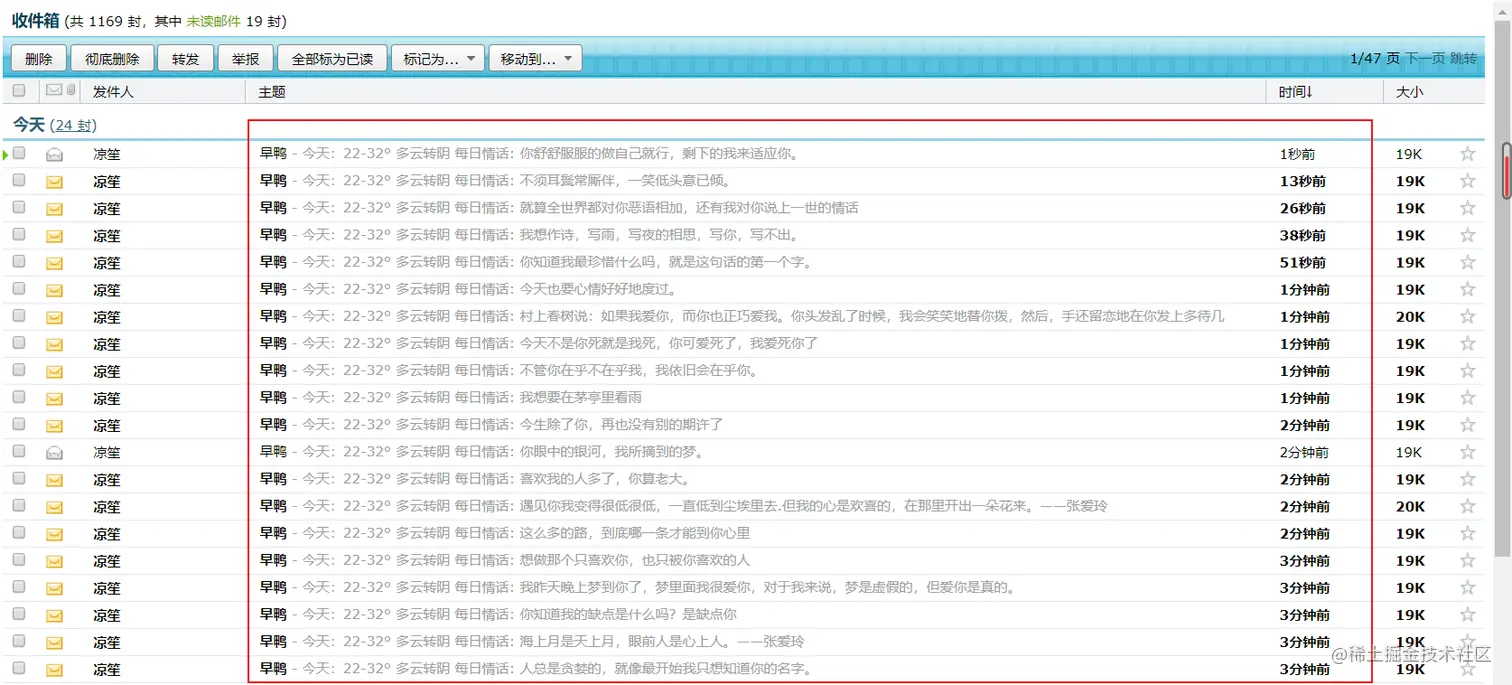Sort by the 时间 column header
The width and height of the screenshot is (1512, 685).
(x=1295, y=91)
